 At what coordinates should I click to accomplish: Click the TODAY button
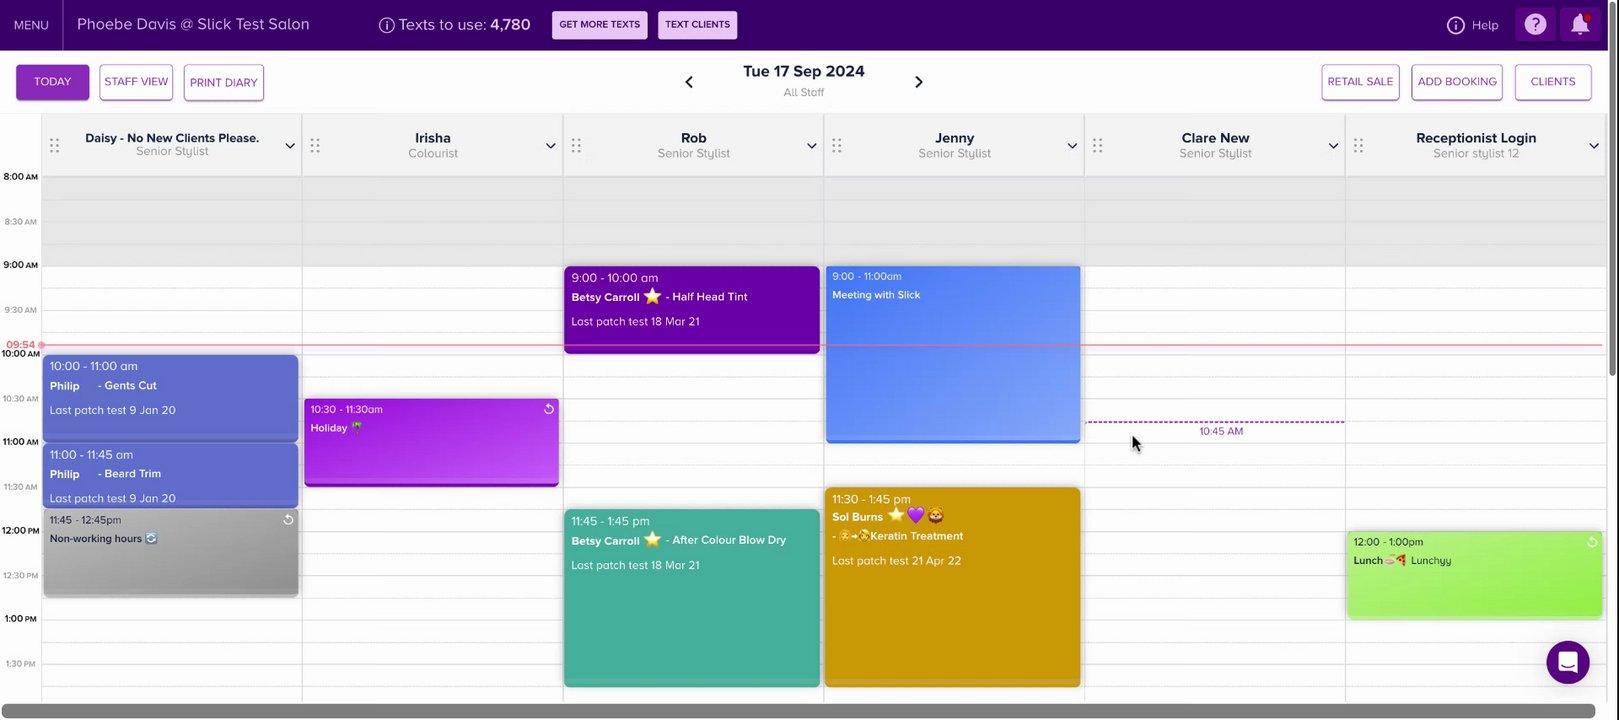click(53, 82)
